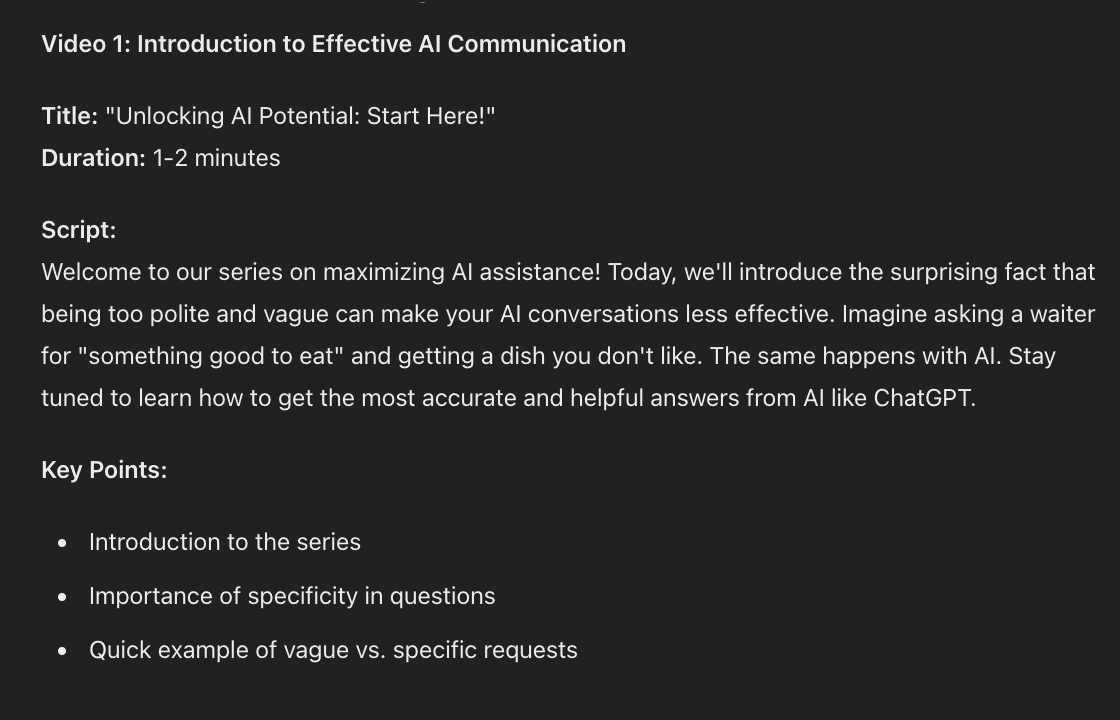The height and width of the screenshot is (720, 1120).
Task: Click the bullet dot before "Introduction to the series"
Action: point(63,543)
